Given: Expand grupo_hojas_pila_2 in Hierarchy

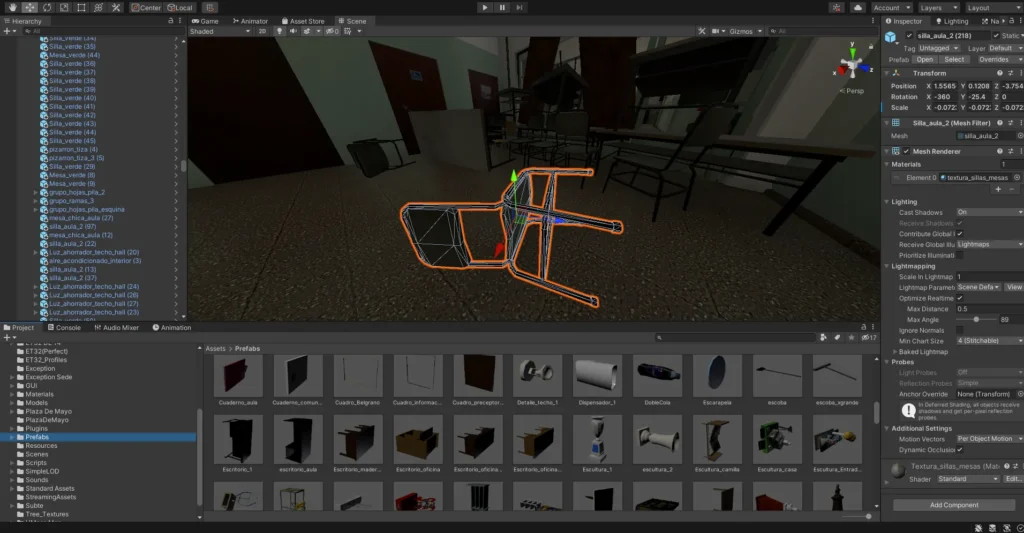Looking at the screenshot, I should point(35,192).
